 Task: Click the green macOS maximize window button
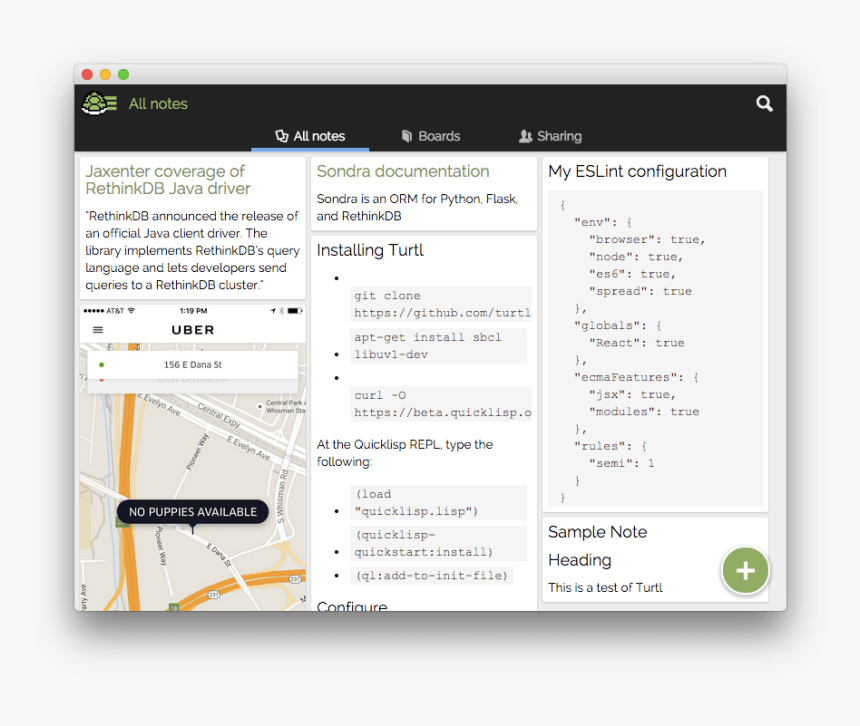tap(124, 74)
